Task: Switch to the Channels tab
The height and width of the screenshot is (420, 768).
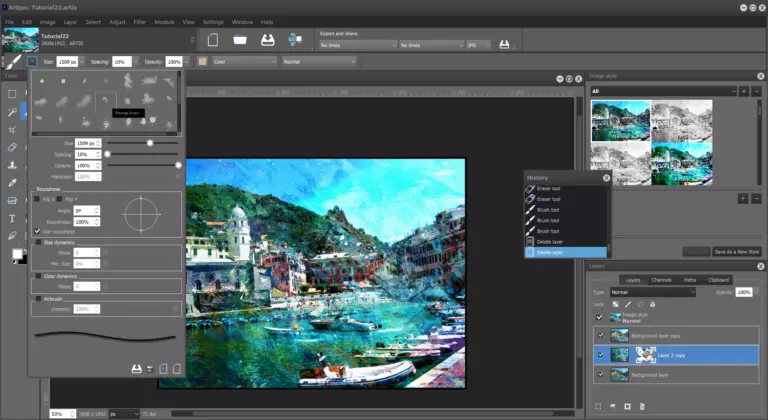Action: (661, 280)
